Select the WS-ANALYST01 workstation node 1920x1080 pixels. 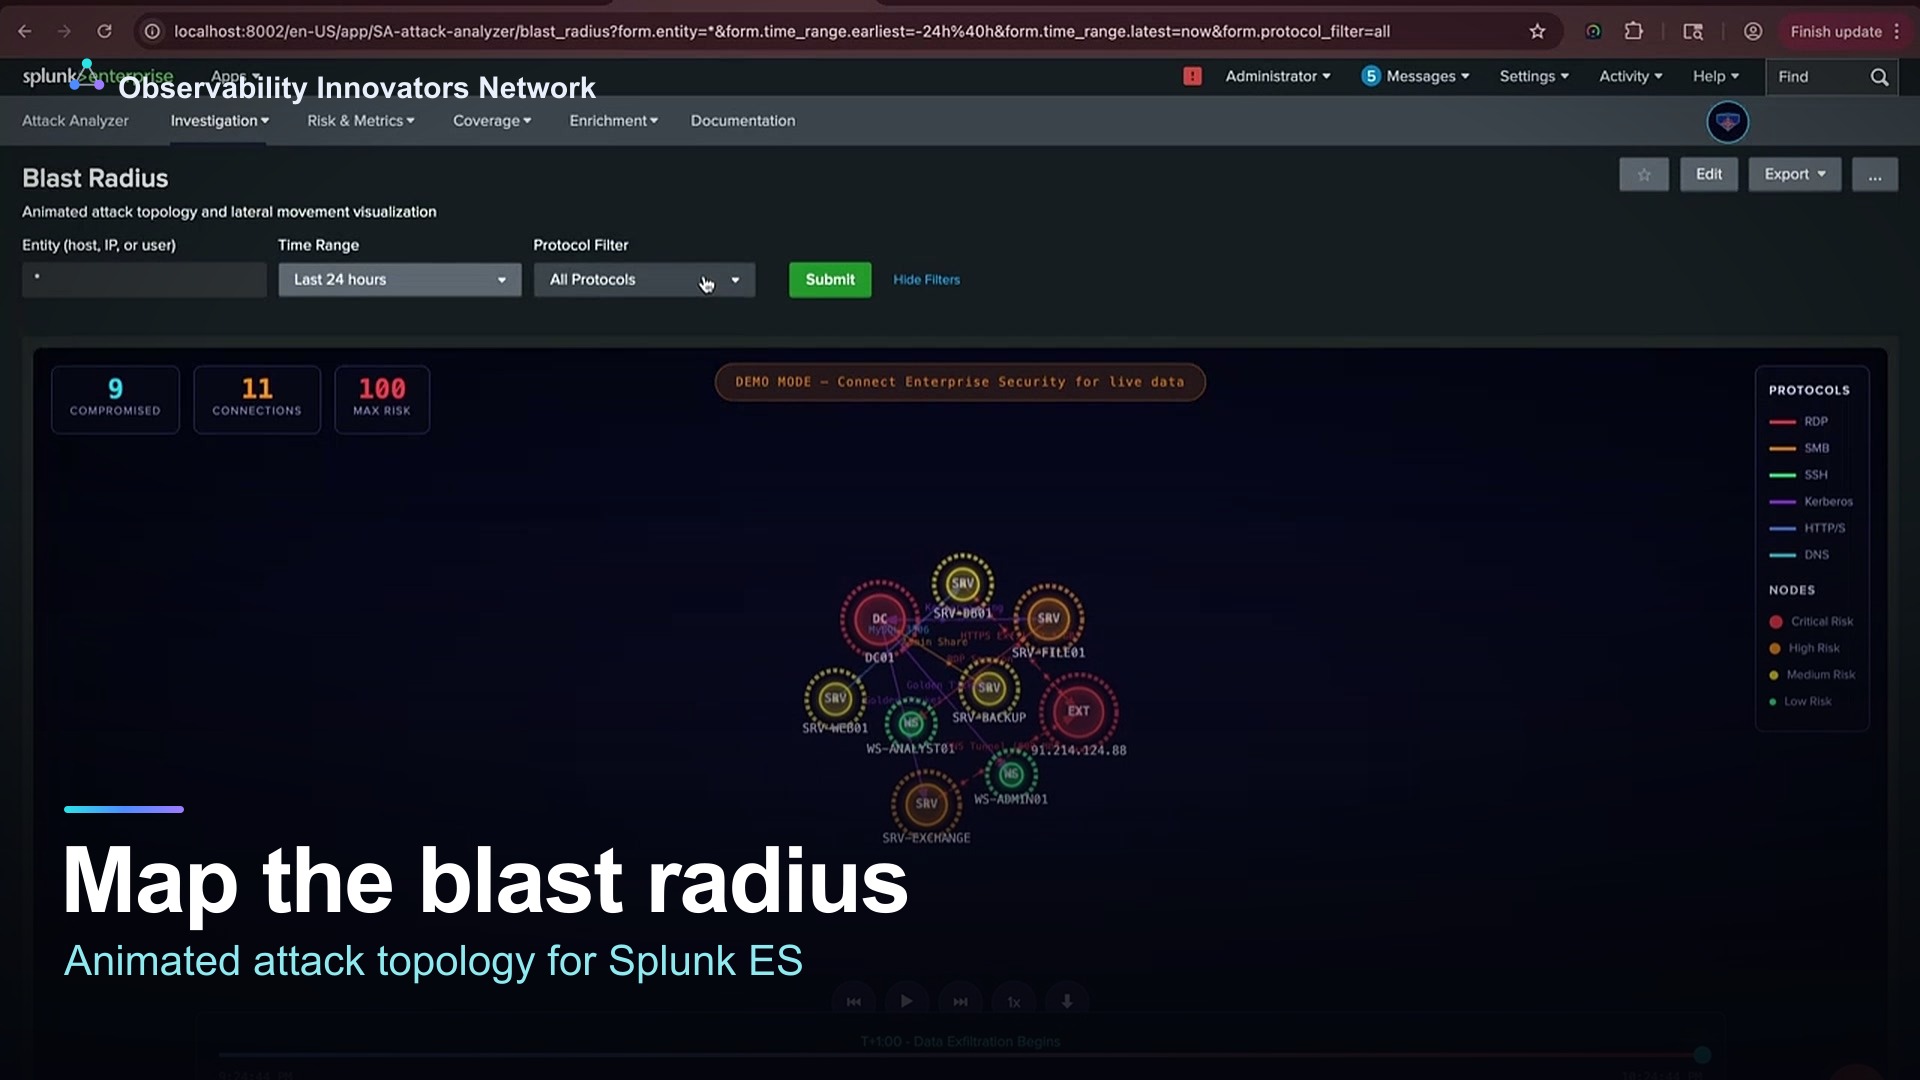(910, 722)
